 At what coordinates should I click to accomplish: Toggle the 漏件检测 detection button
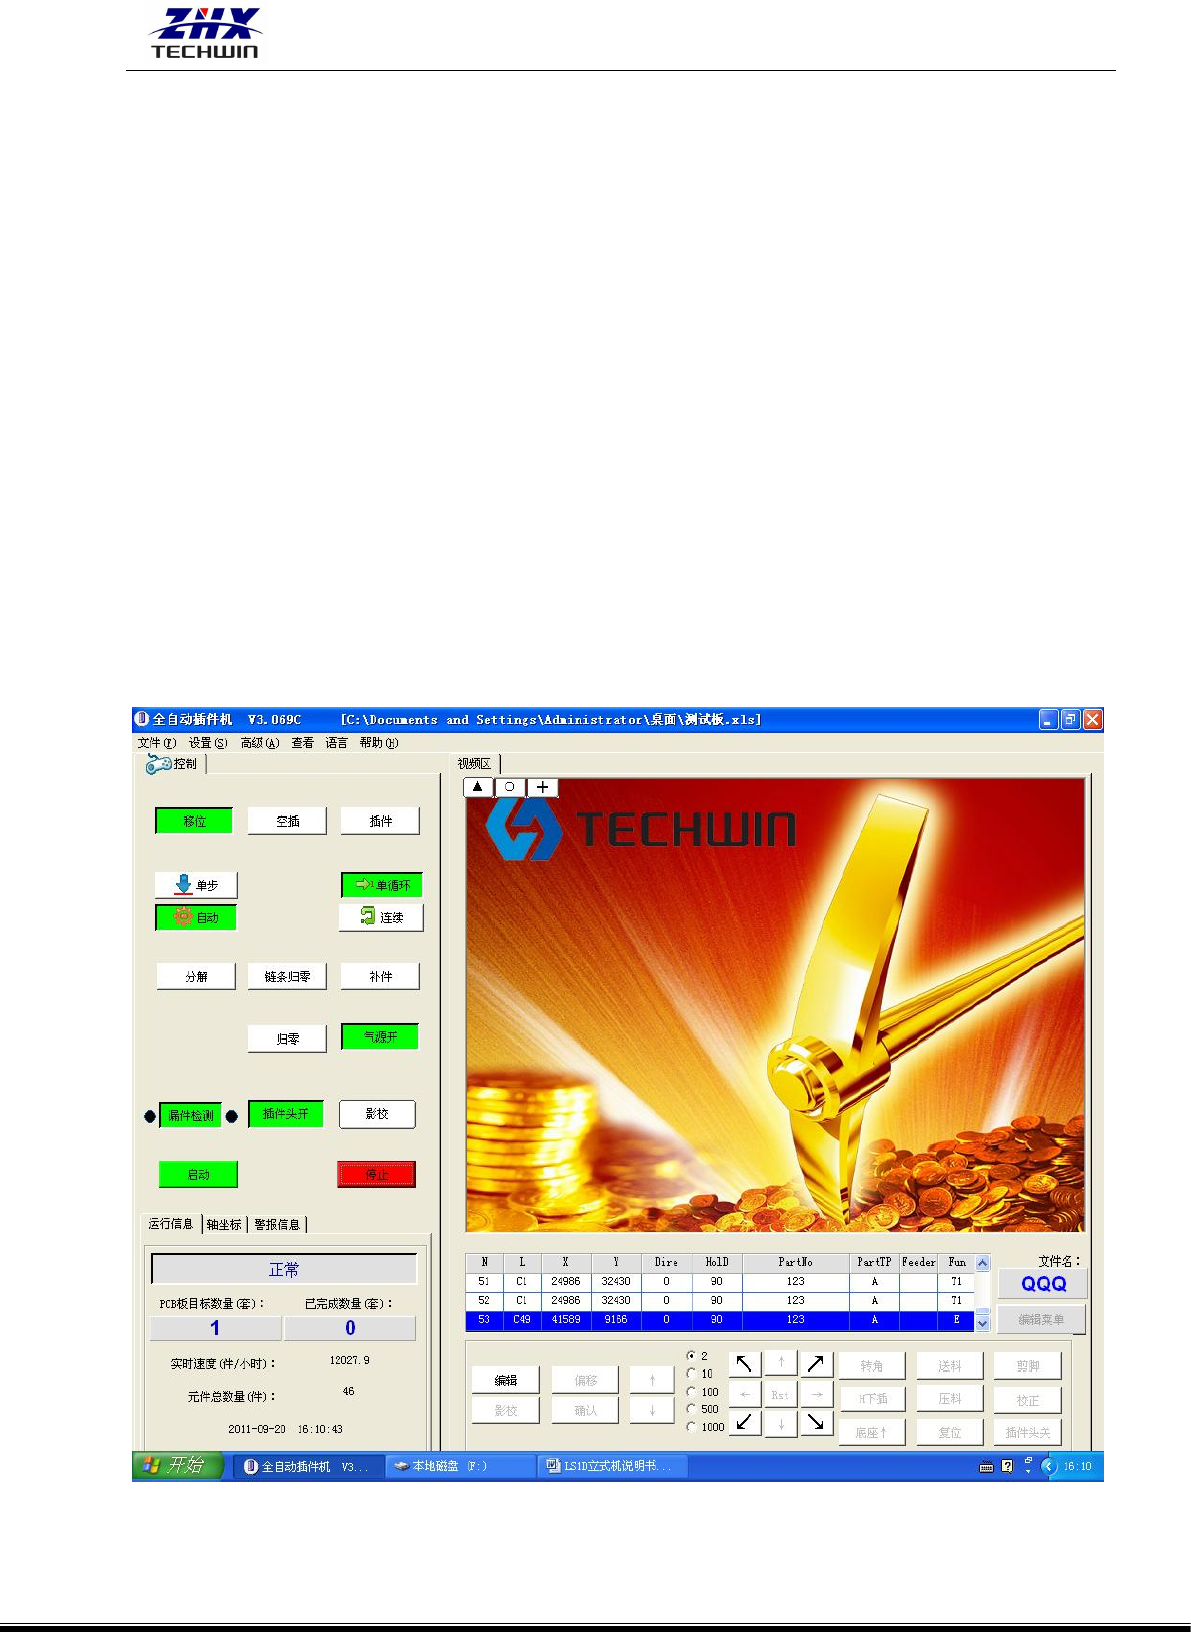coord(190,1115)
